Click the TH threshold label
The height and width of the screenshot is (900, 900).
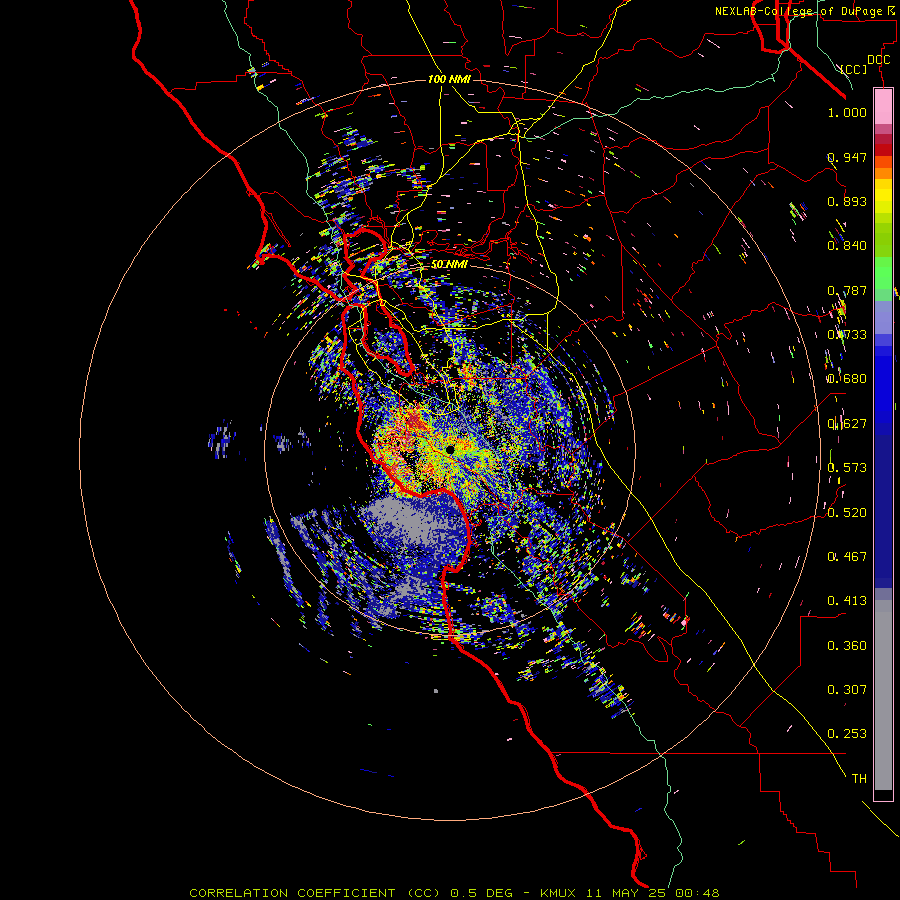point(859,779)
